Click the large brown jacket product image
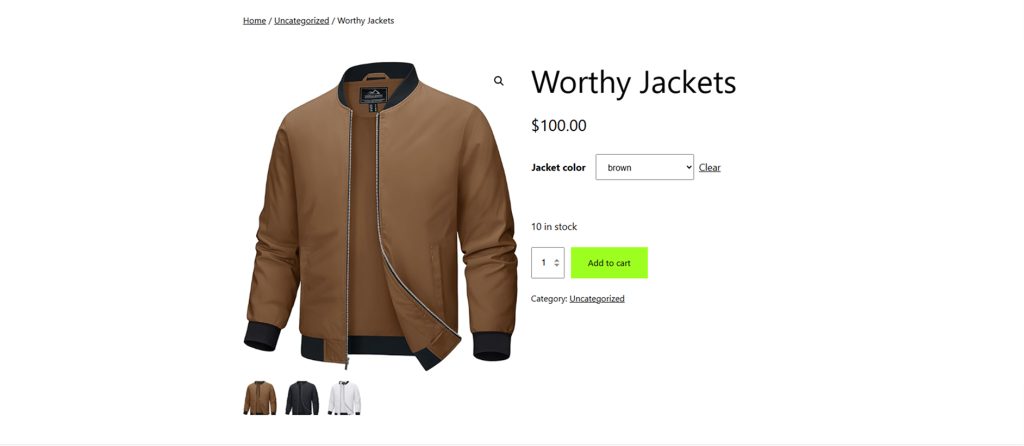The image size is (1024, 446). point(380,215)
